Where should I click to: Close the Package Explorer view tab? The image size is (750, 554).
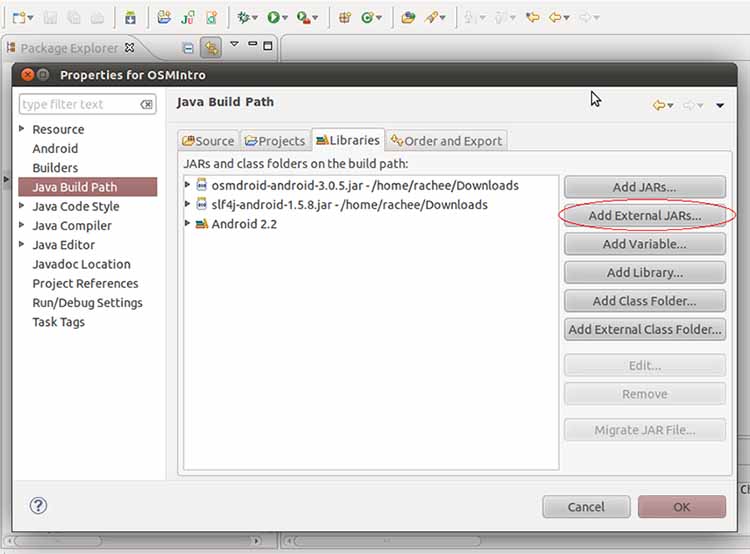(129, 48)
